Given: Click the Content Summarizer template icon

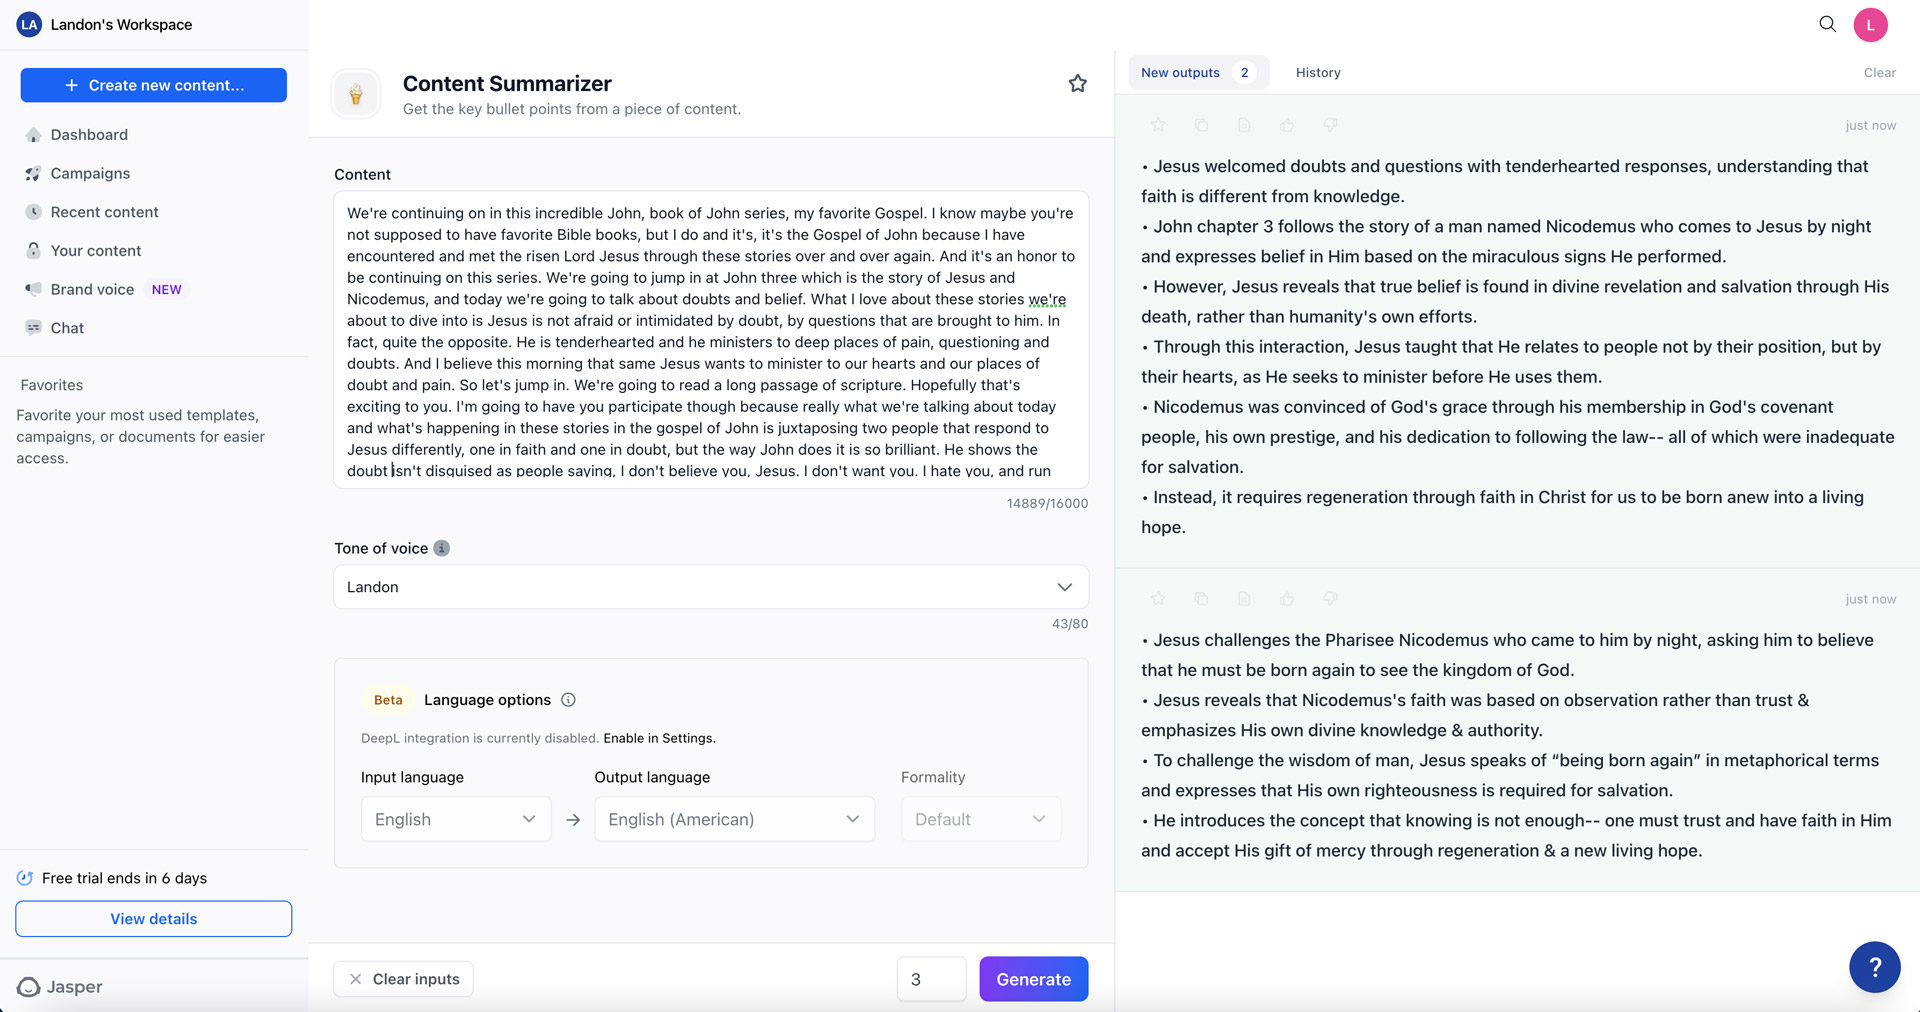Looking at the screenshot, I should tap(356, 95).
